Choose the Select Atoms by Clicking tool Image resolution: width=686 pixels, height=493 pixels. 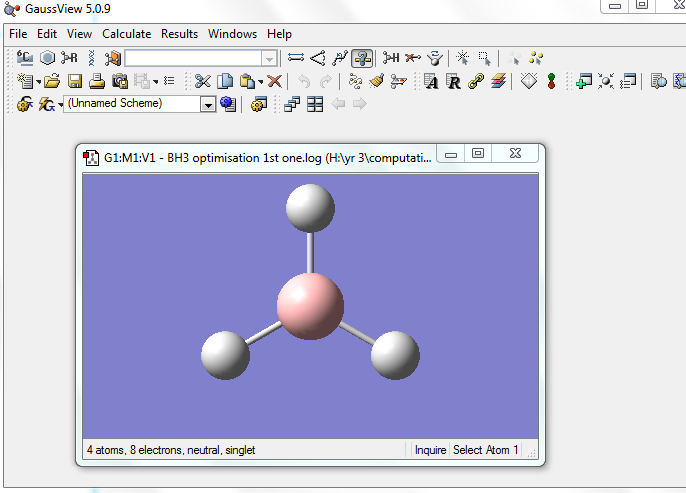(462, 57)
